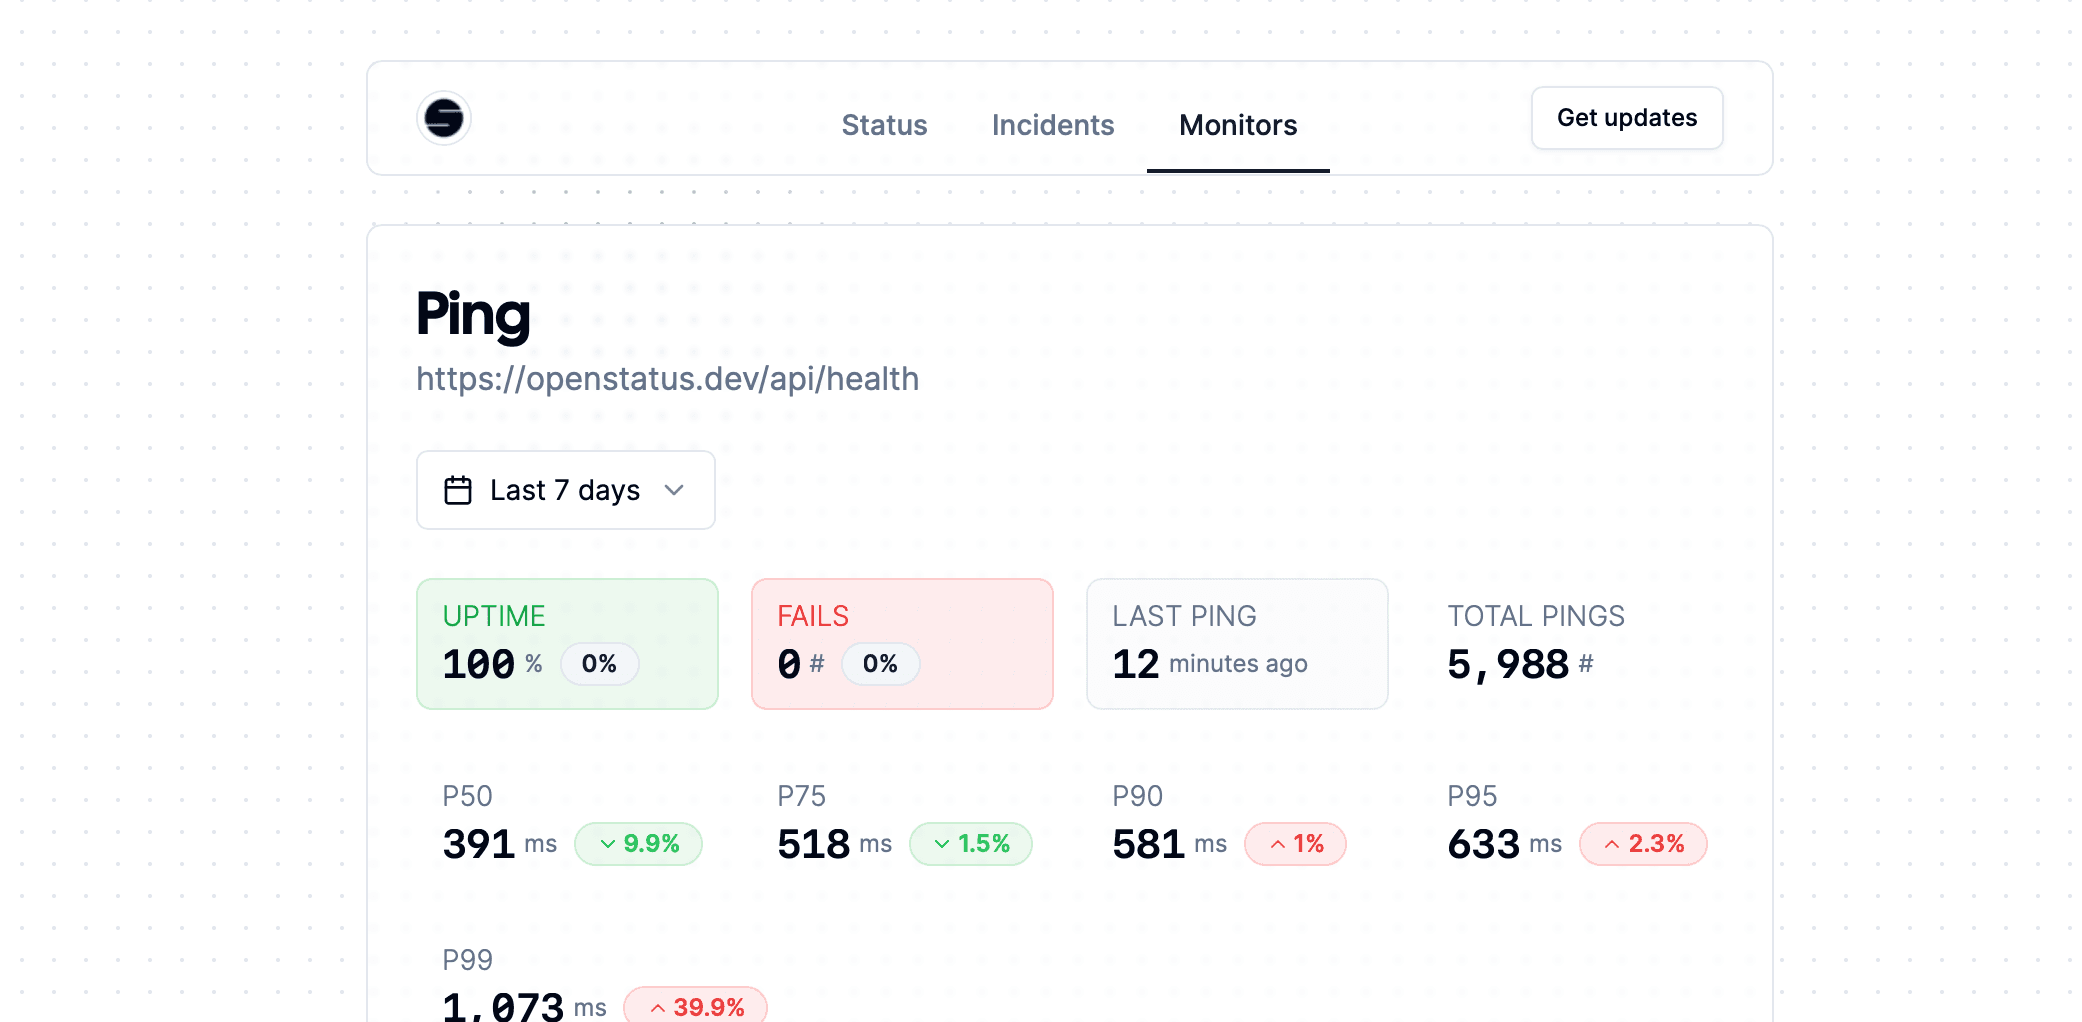Click the up arrow in P95 2.3% badge
The image size is (2082, 1022).
[1612, 844]
